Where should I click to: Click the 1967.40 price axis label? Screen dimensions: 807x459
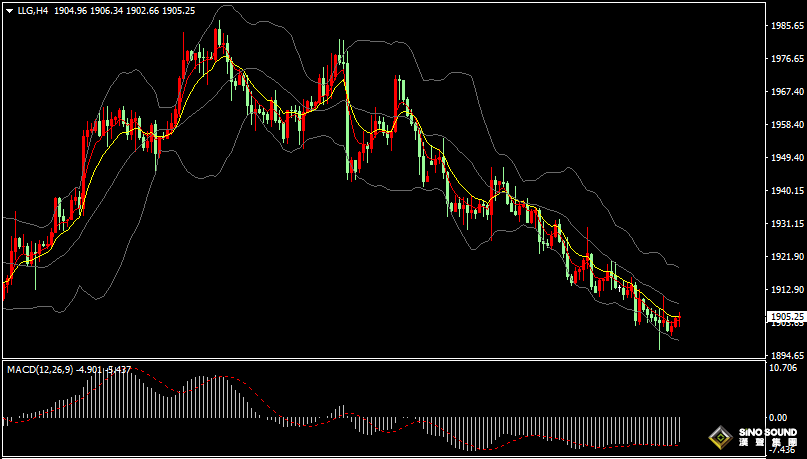pos(785,93)
